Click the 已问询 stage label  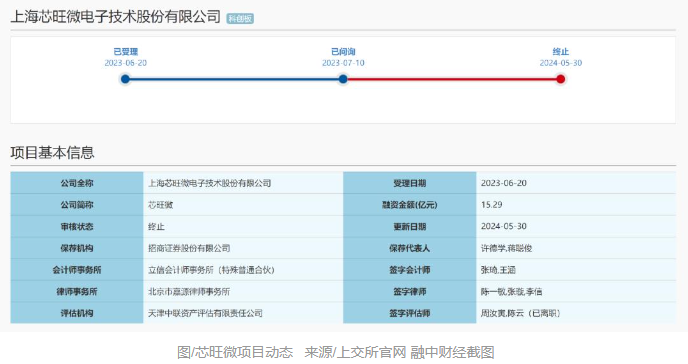coord(343,52)
